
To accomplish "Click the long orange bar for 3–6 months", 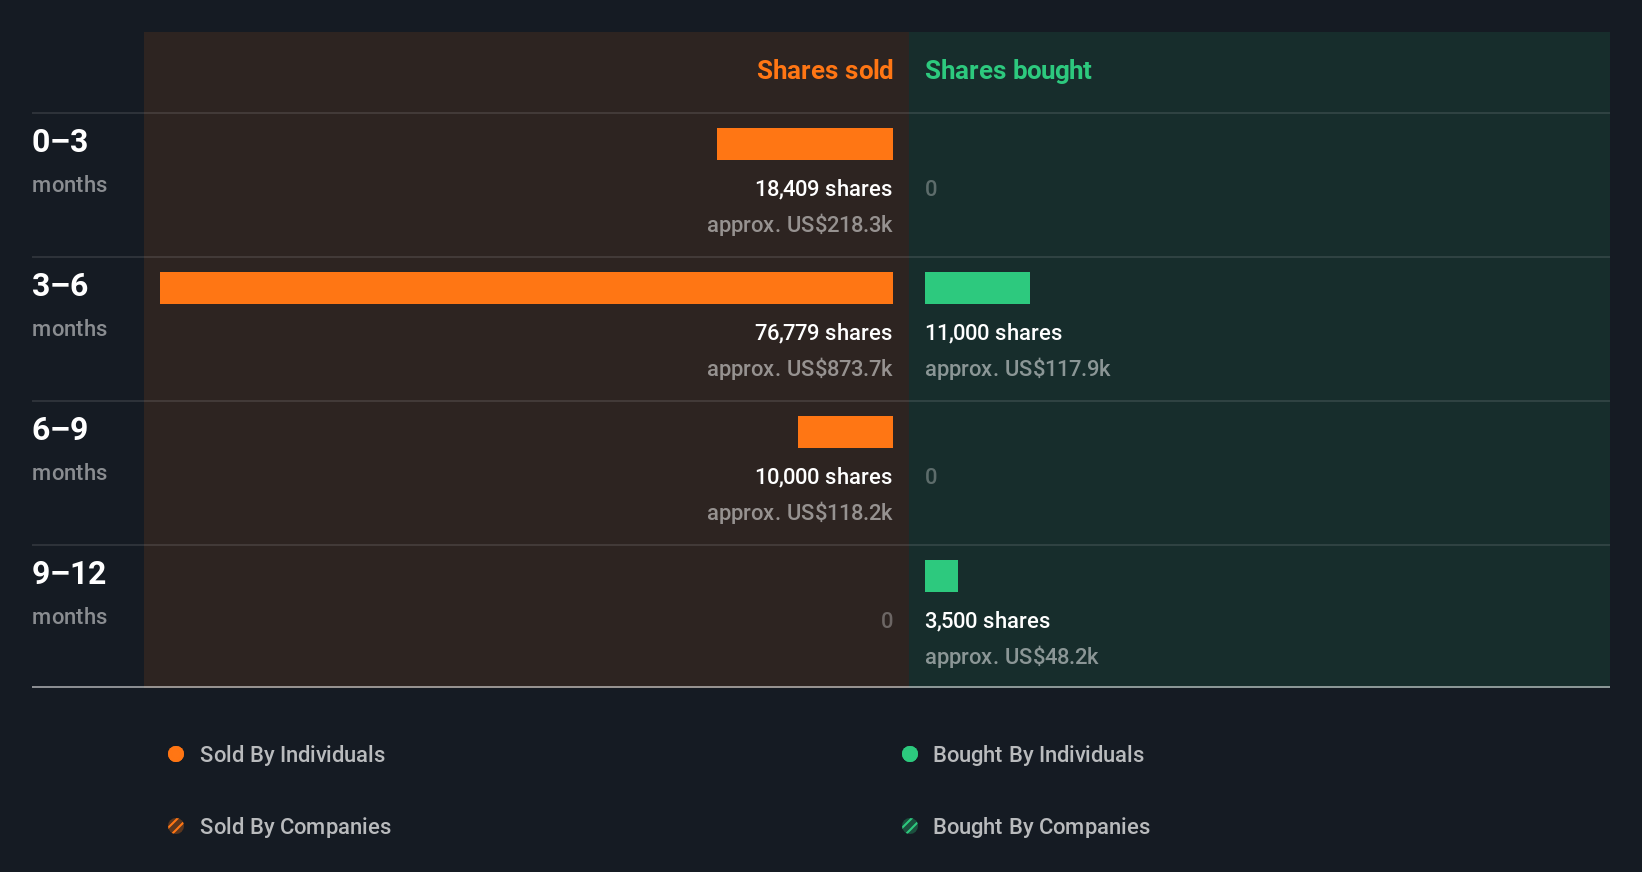I will tap(526, 288).
